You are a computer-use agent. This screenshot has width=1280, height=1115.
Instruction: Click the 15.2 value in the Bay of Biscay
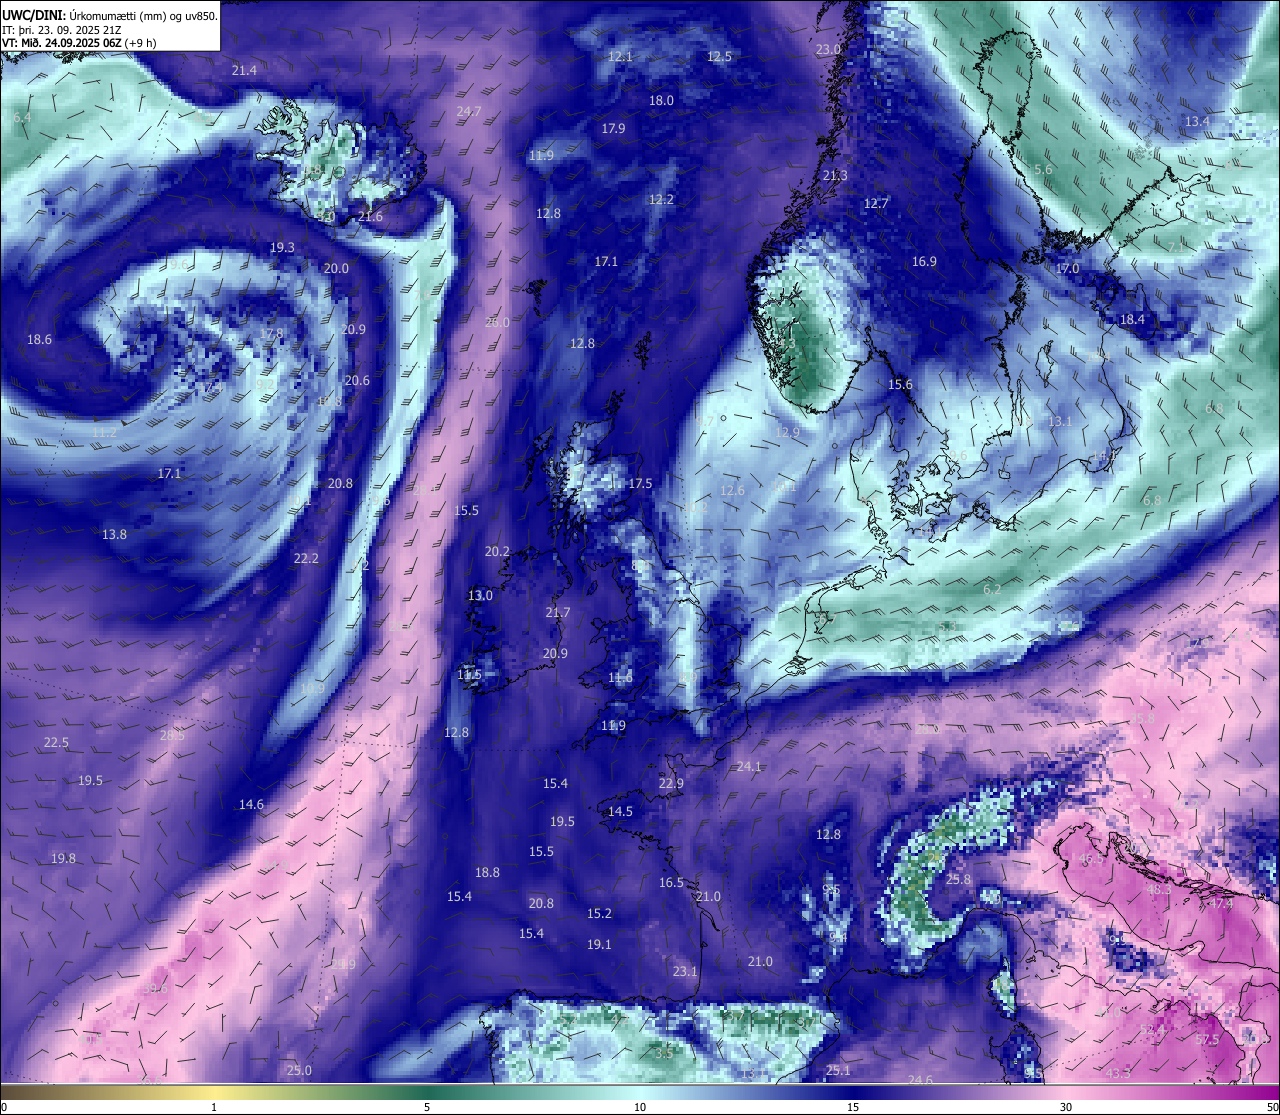(x=599, y=913)
